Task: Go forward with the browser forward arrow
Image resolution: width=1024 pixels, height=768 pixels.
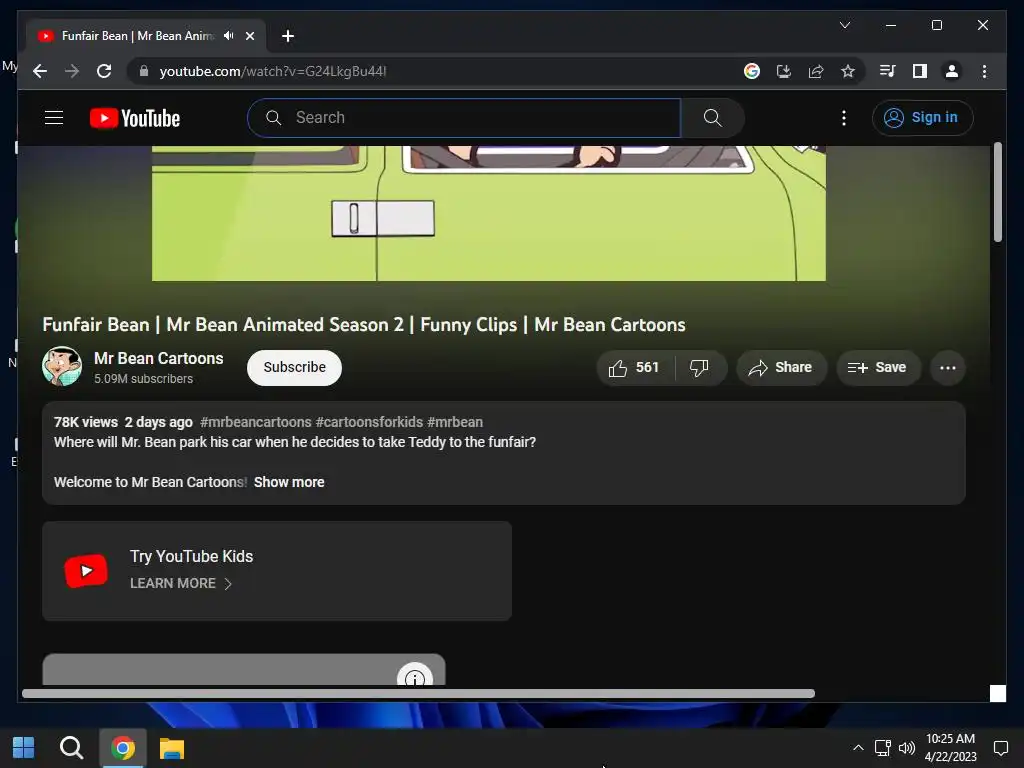Action: [x=72, y=71]
